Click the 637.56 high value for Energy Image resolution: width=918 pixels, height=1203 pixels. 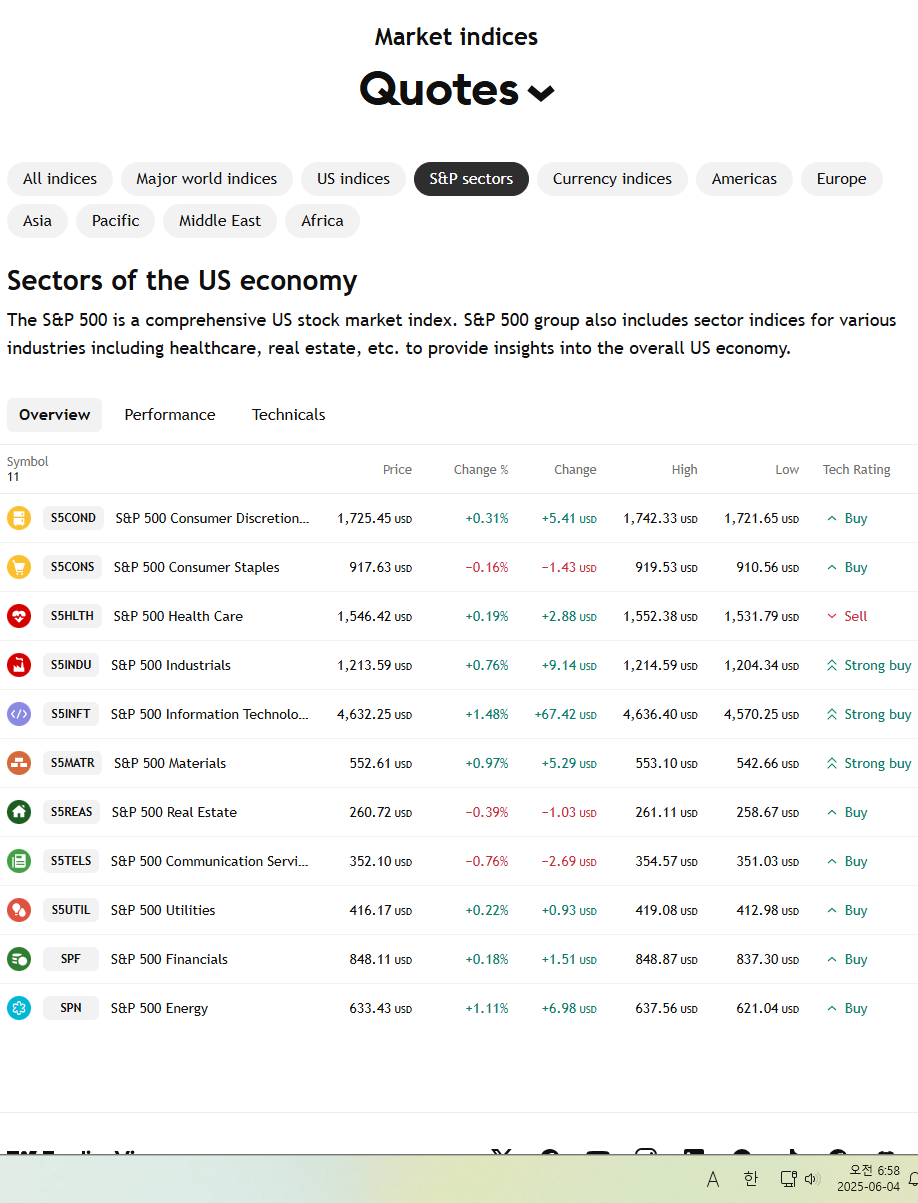point(666,1008)
